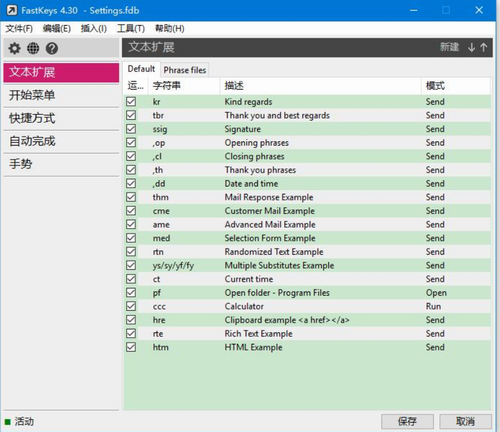Disable the 'ccc' Calculator checkbox

click(131, 306)
